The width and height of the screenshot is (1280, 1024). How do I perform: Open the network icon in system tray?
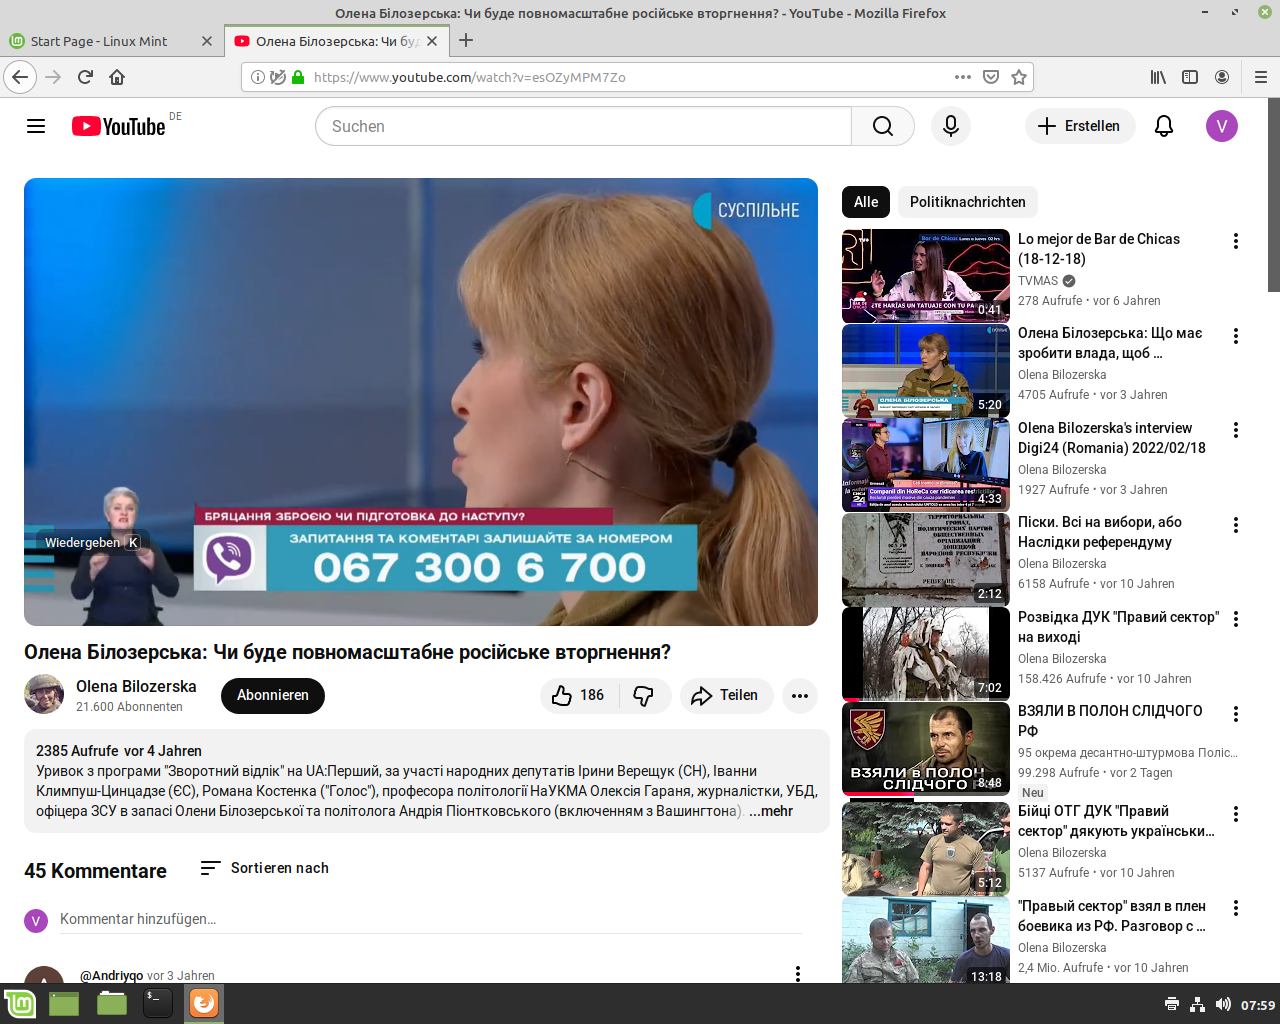[1198, 1004]
